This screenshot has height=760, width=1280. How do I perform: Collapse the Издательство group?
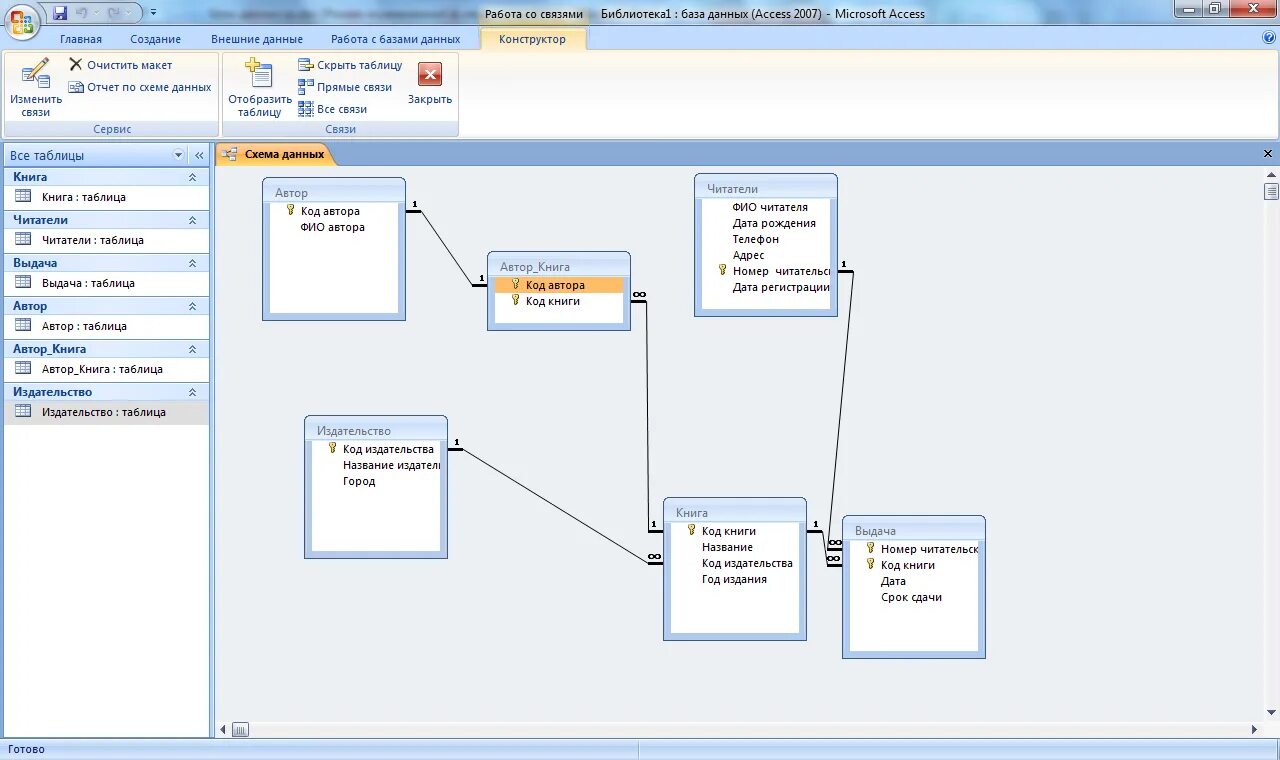click(x=193, y=392)
